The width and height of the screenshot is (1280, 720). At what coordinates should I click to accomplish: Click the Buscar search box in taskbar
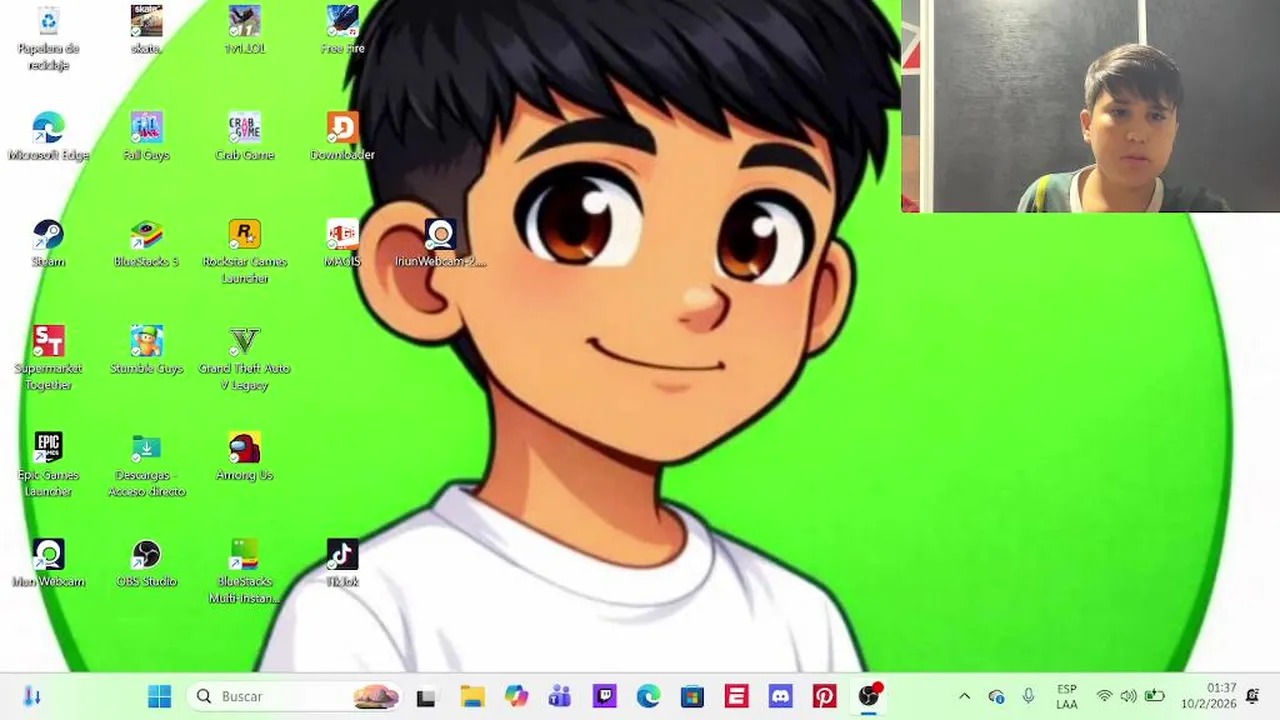click(295, 696)
